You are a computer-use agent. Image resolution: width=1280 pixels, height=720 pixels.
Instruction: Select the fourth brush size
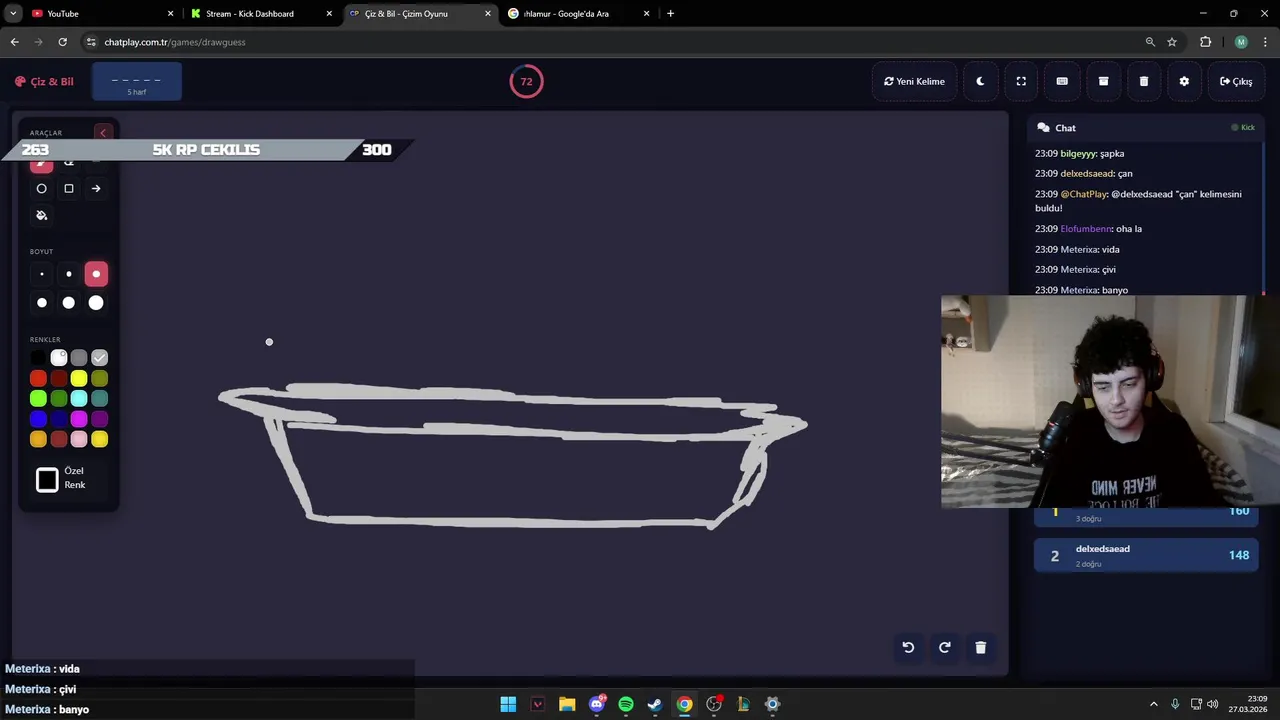pyautogui.click(x=41, y=303)
